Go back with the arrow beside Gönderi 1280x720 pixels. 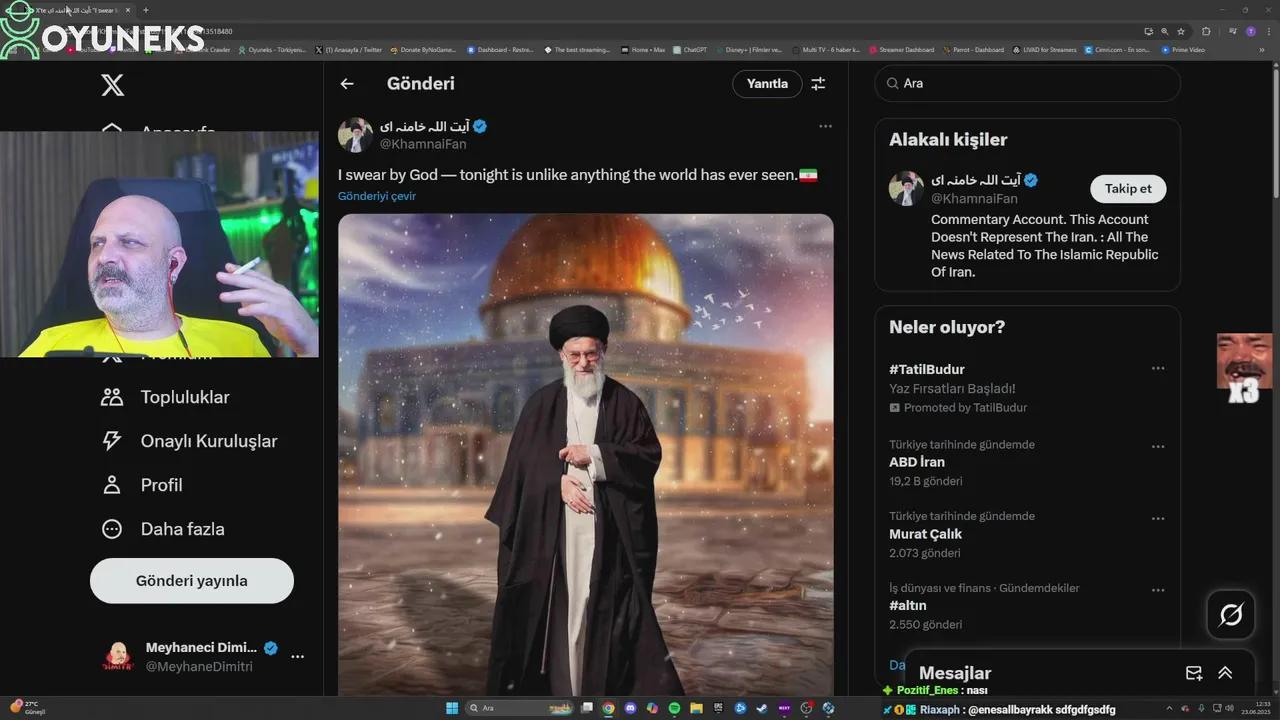click(x=347, y=84)
